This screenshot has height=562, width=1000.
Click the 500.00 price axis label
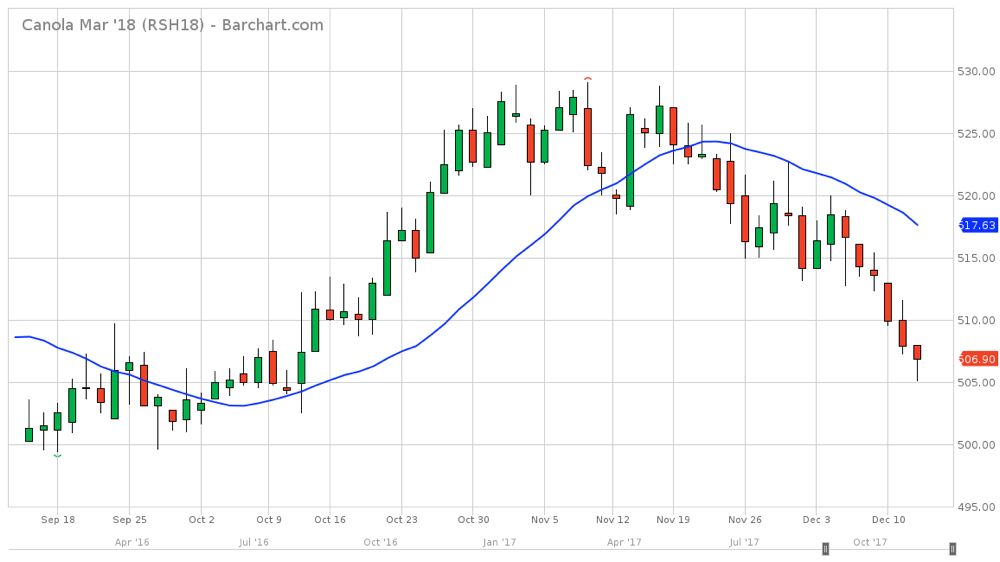[x=976, y=445]
